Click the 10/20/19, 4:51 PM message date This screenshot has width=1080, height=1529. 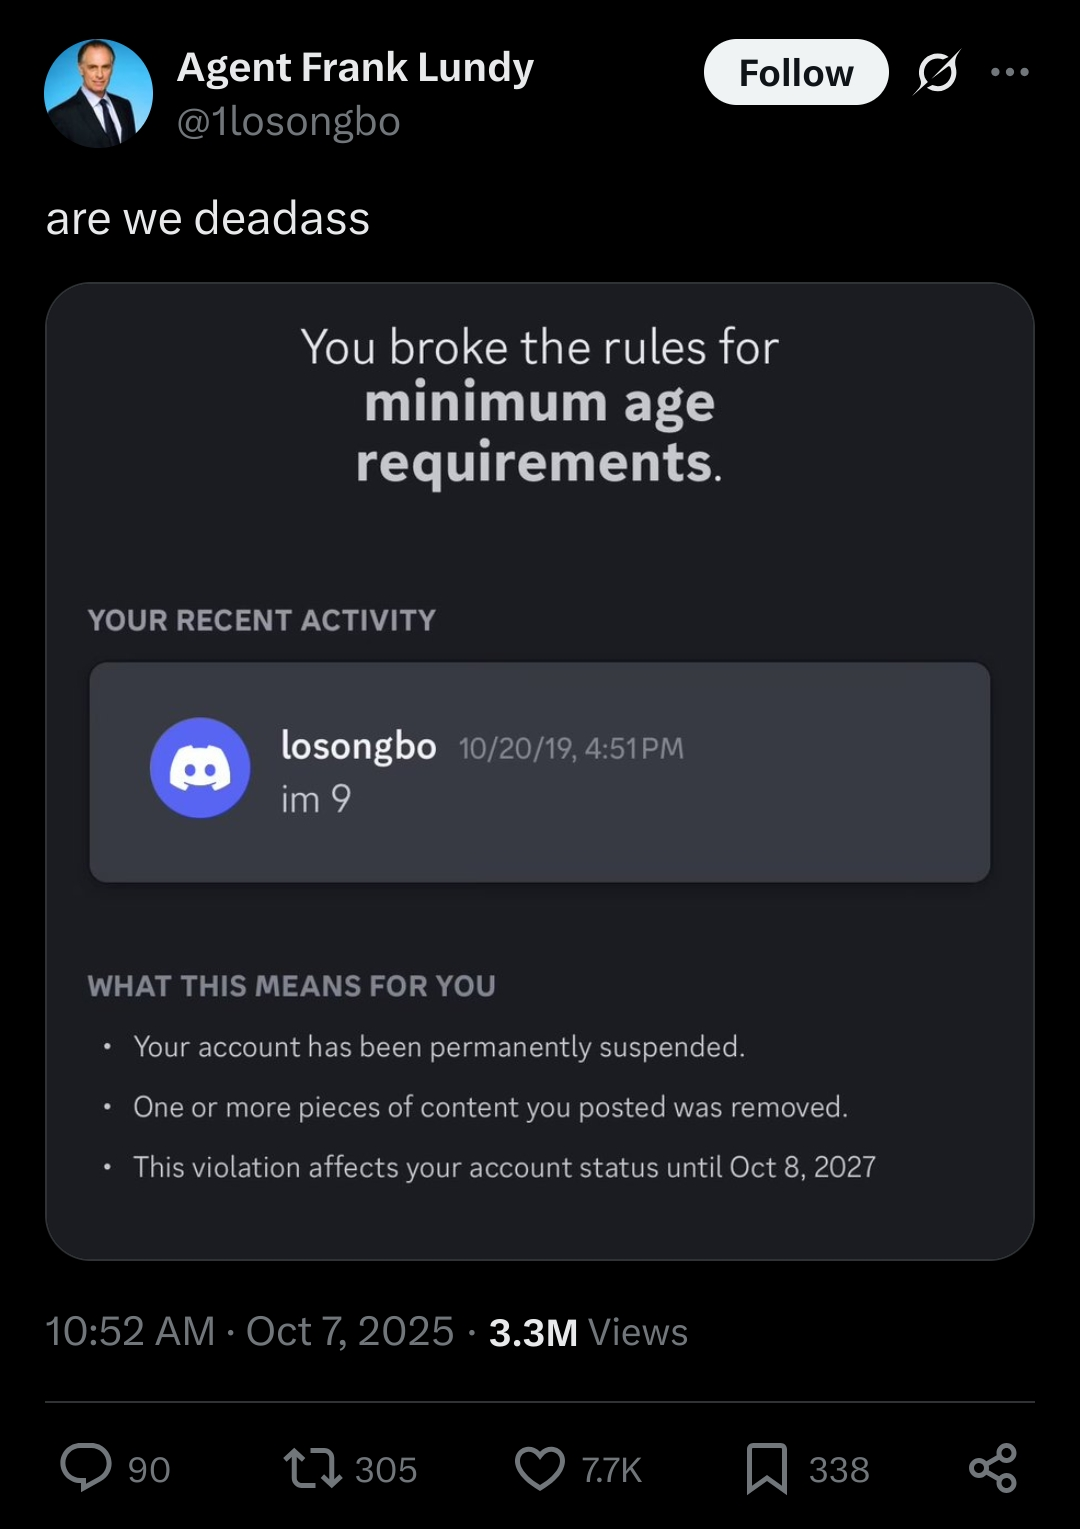571,748
